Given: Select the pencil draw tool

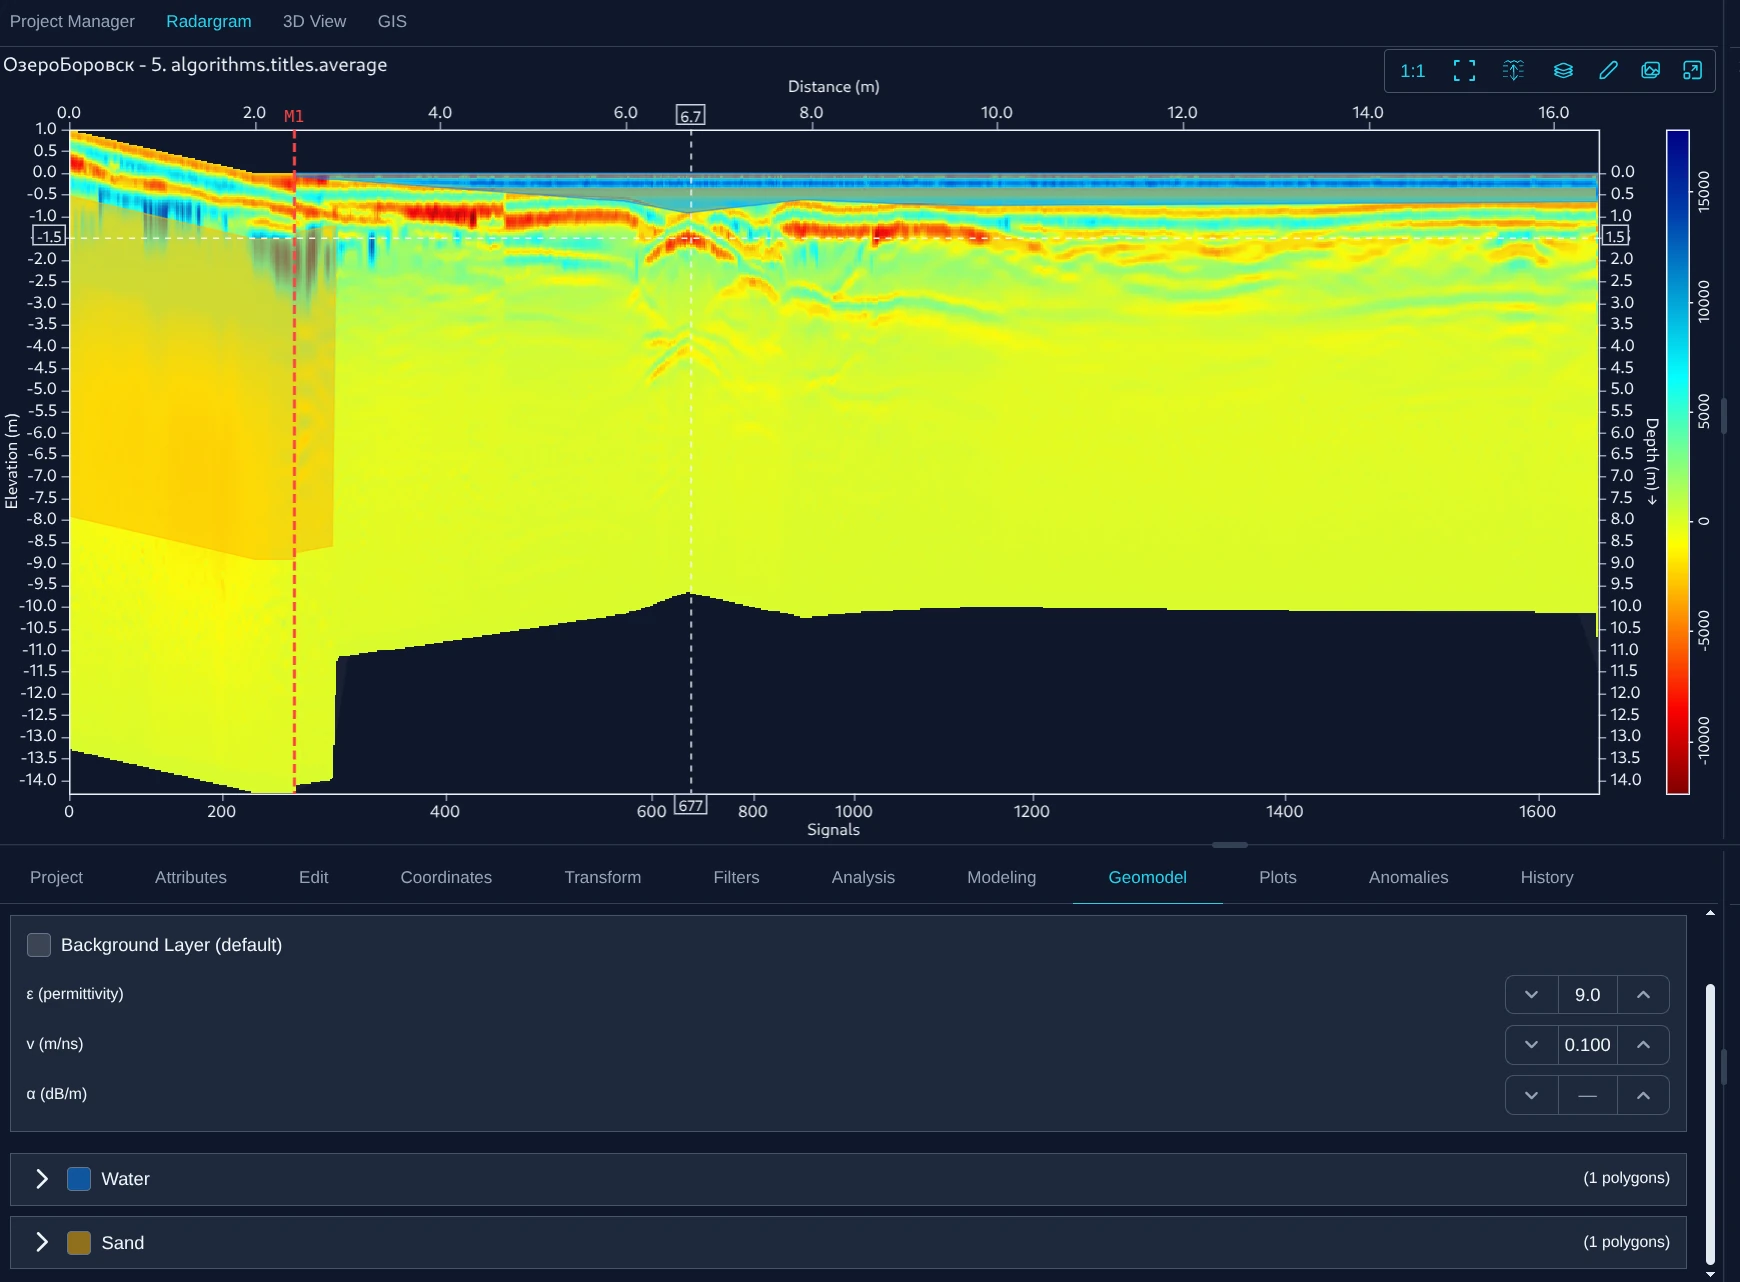Looking at the screenshot, I should point(1608,71).
